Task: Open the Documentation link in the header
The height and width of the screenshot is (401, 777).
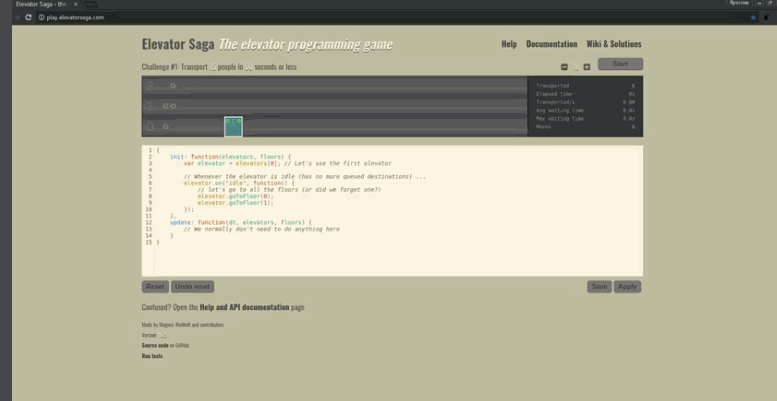Action: [552, 44]
